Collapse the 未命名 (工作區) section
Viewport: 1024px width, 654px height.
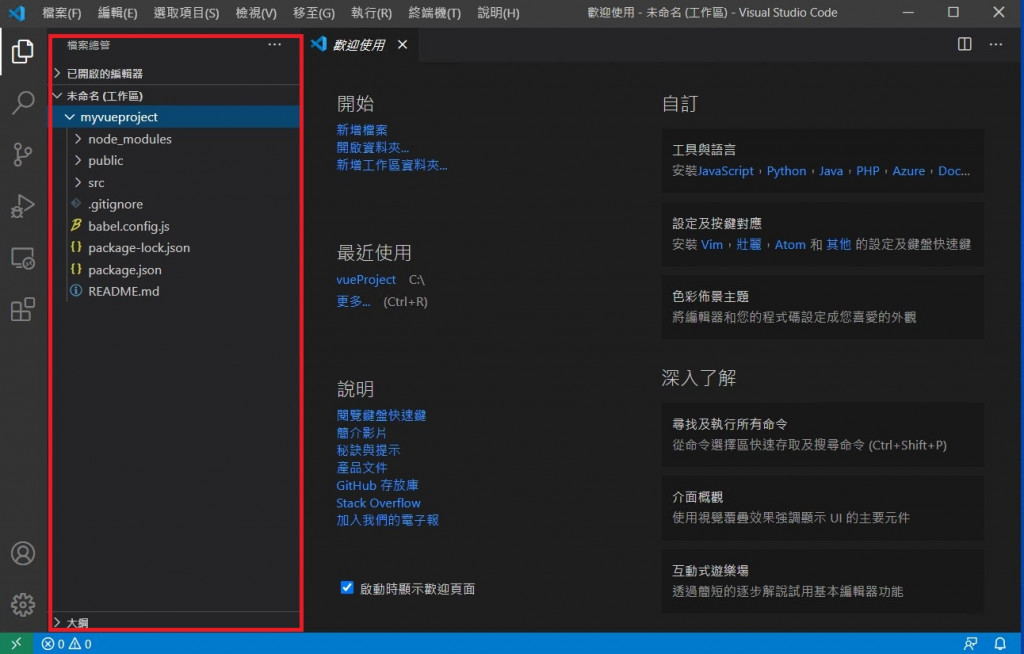(176, 95)
